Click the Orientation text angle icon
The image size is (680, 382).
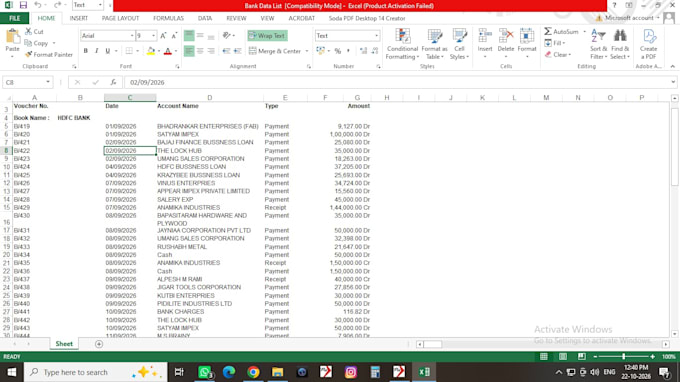(226, 36)
